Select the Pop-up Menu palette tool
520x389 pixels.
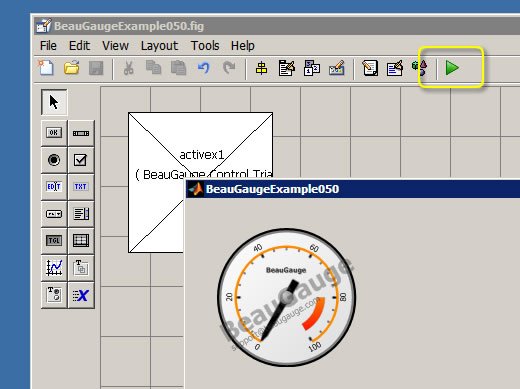[x=54, y=214]
